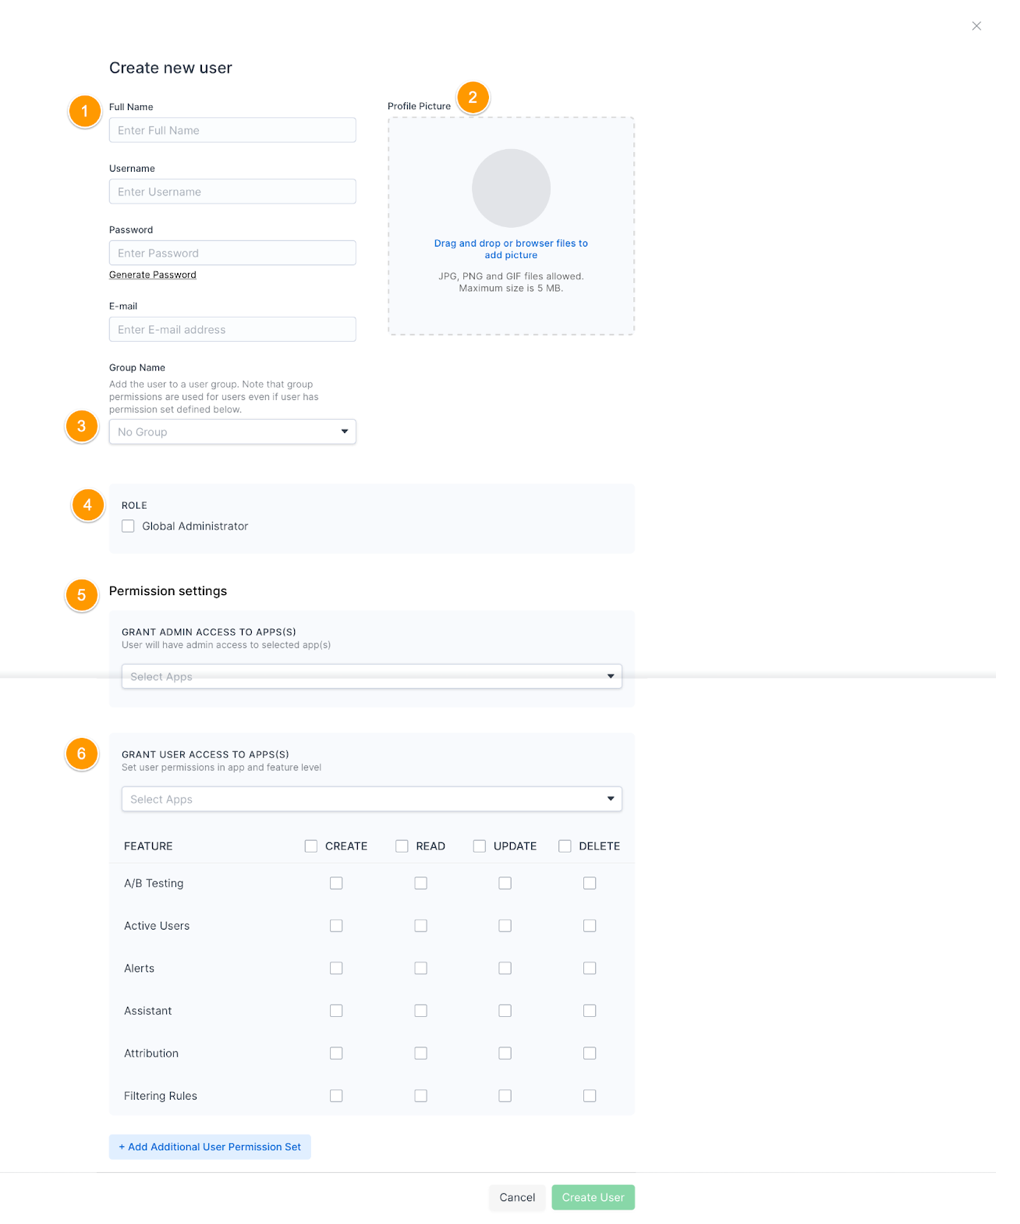Image resolution: width=1020 pixels, height=1224 pixels.
Task: Open Select Apps under Grant Admin Access
Action: pyautogui.click(x=371, y=677)
